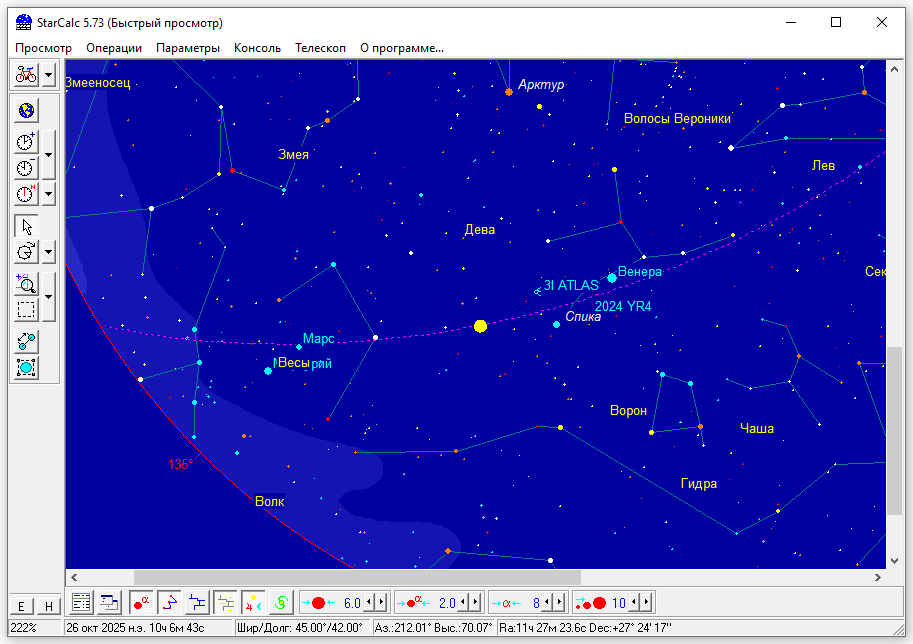Click the cyan circle in frame icon
The width and height of the screenshot is (913, 644).
pos(26,367)
